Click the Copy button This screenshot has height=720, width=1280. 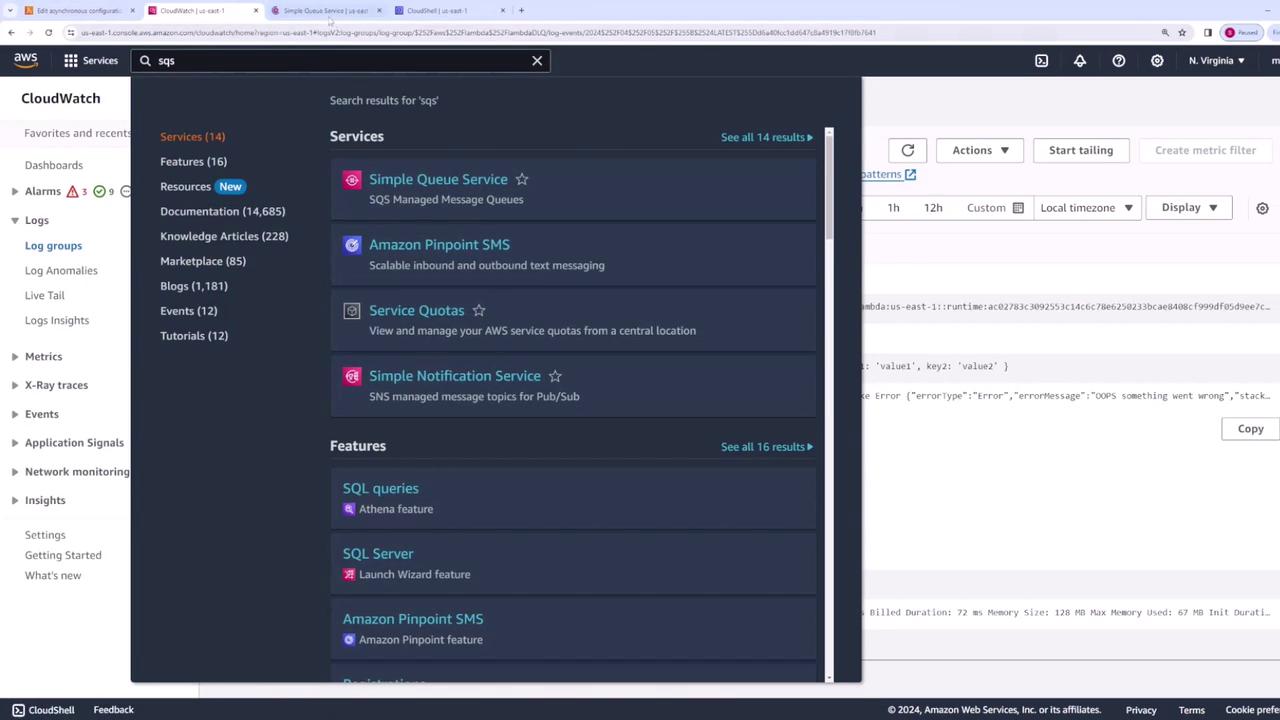click(1250, 429)
